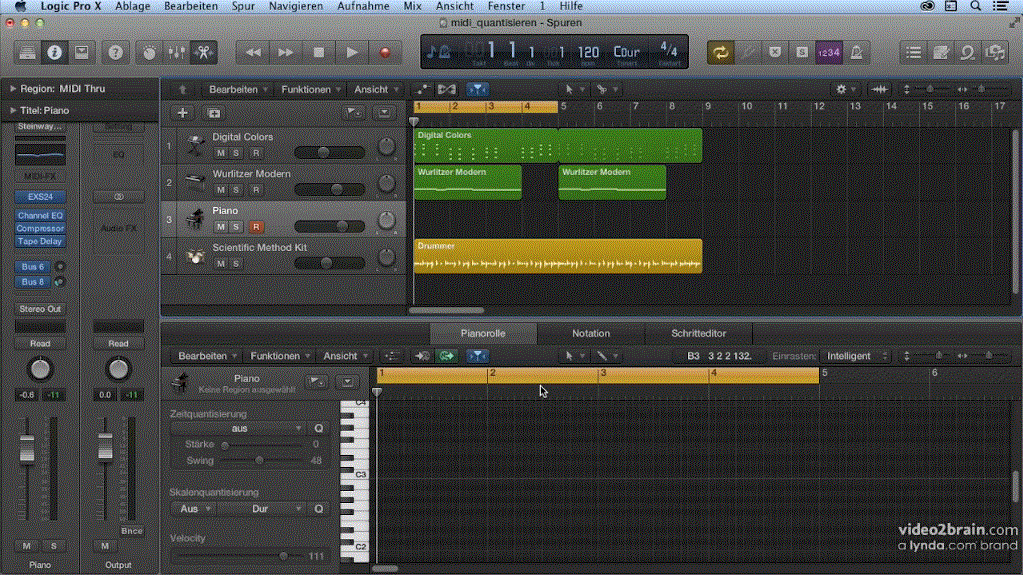The image size is (1023, 575).
Task: Open the Aufnahme menu
Action: coord(363,6)
